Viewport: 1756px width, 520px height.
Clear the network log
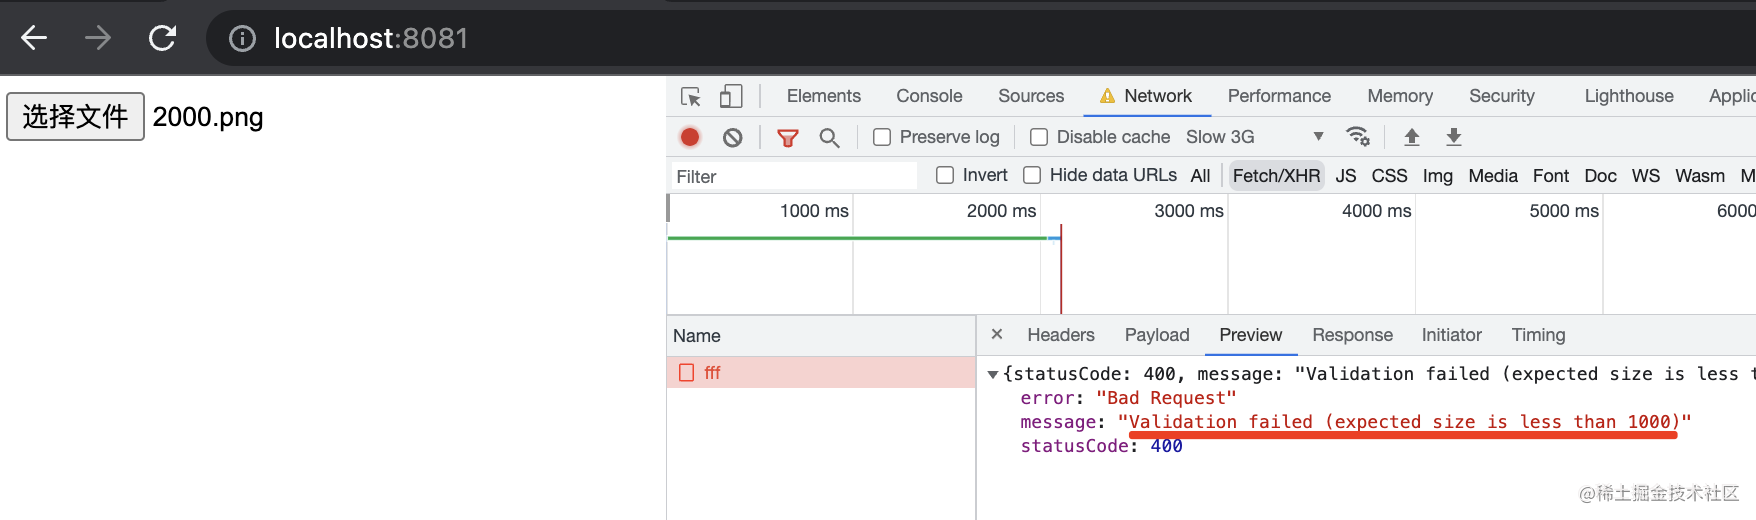coord(733,137)
